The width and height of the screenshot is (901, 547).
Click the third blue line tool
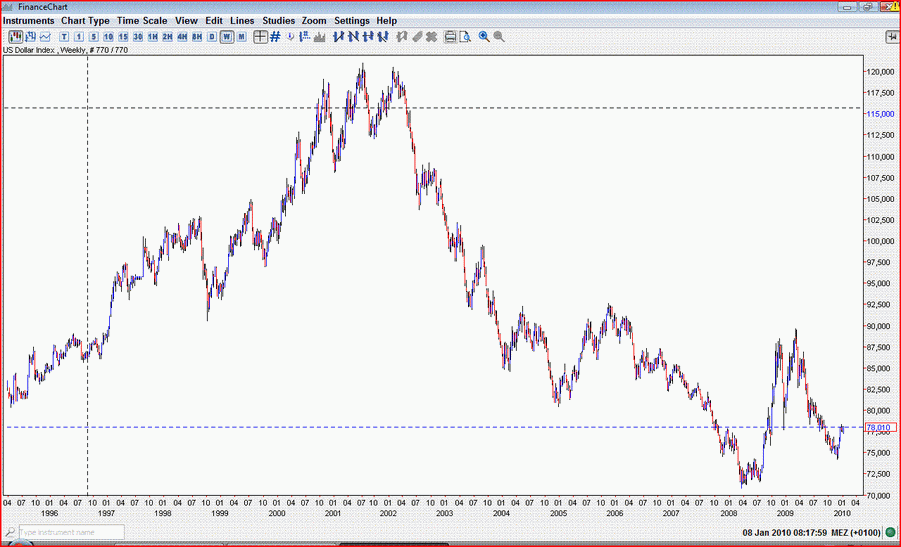click(368, 37)
